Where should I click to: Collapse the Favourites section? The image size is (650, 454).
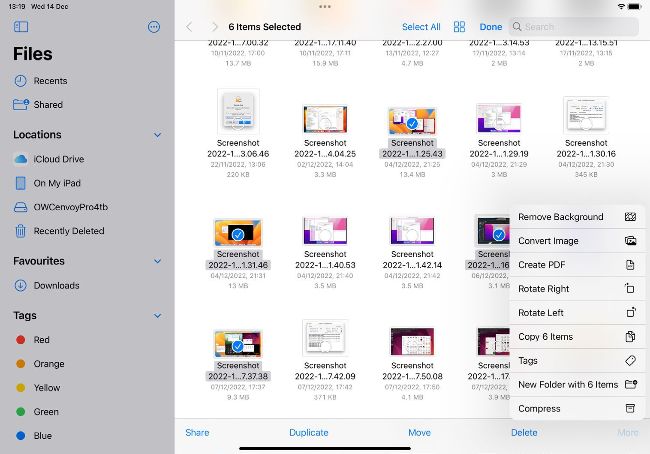tap(157, 261)
